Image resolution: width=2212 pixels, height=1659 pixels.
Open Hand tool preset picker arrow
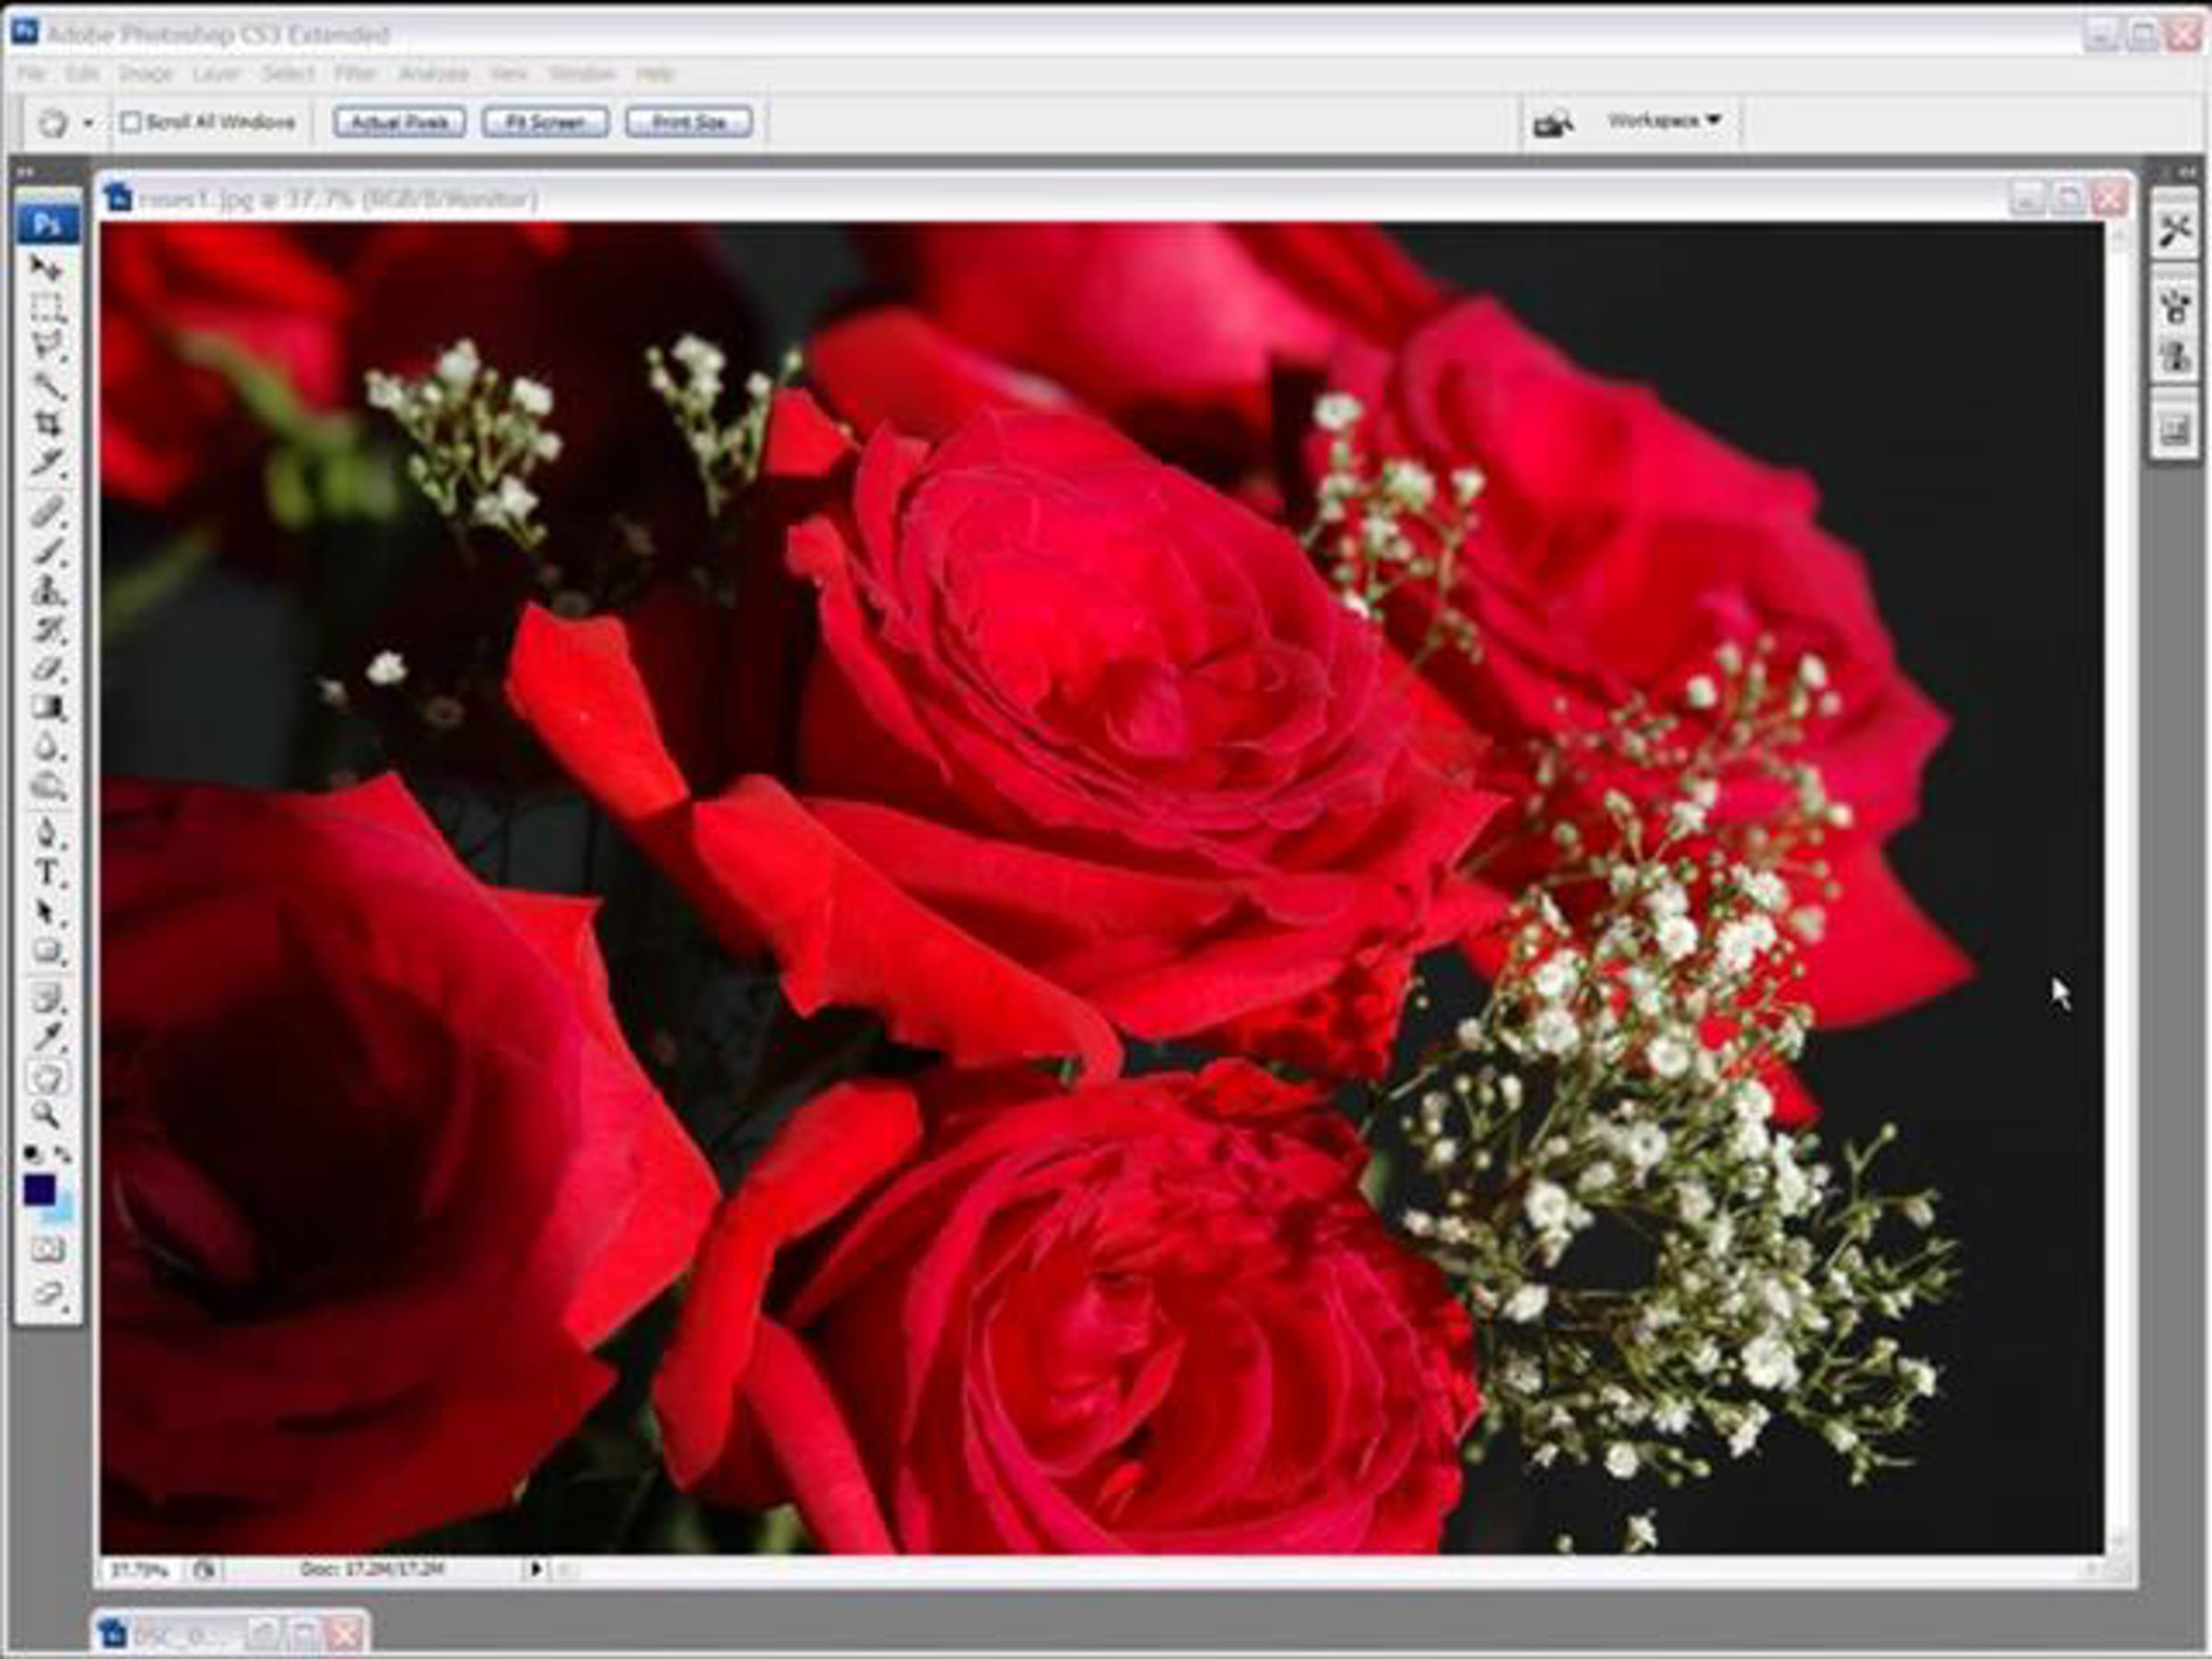(88, 123)
